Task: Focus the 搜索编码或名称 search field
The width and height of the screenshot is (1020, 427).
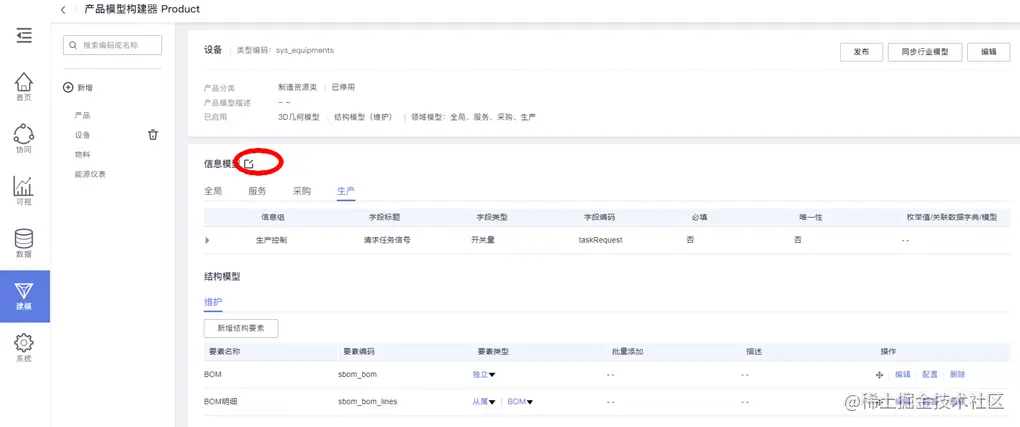Action: tap(113, 46)
